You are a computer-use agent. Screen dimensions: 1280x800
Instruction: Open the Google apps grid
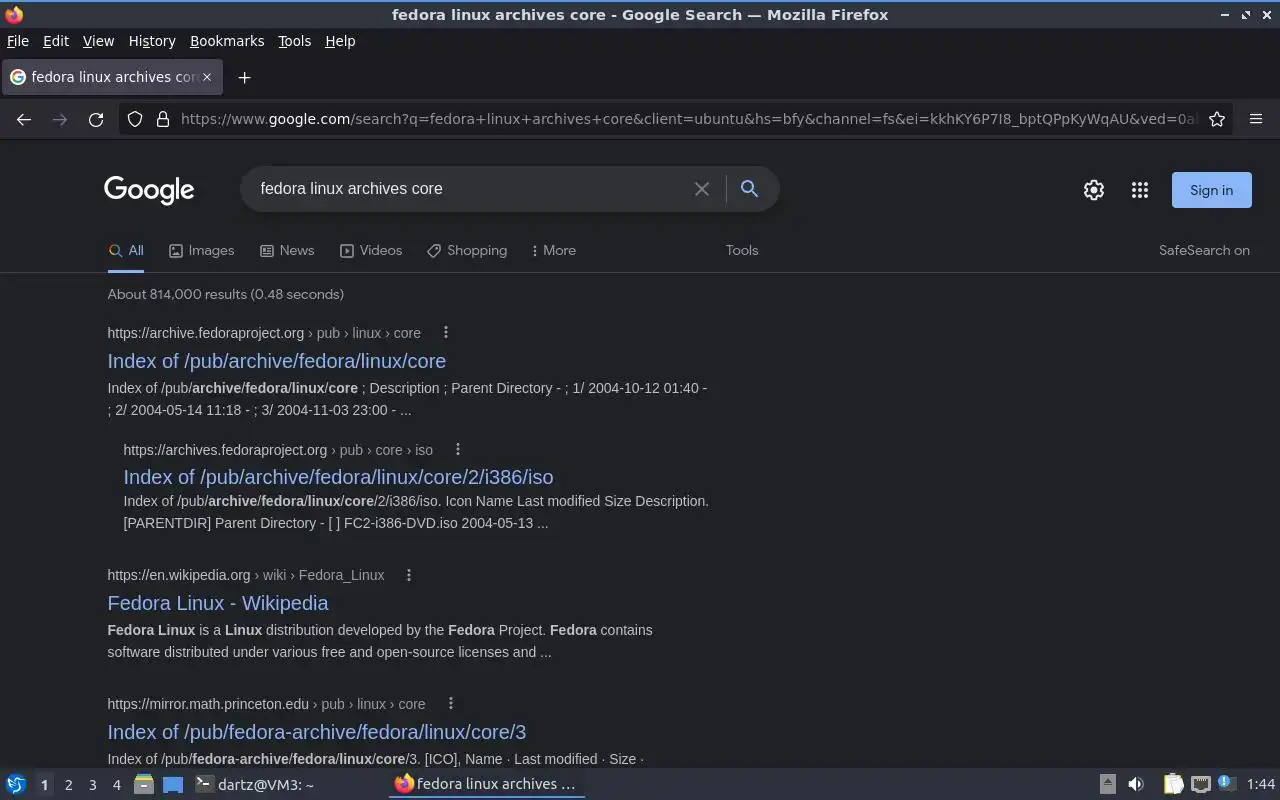(x=1140, y=190)
